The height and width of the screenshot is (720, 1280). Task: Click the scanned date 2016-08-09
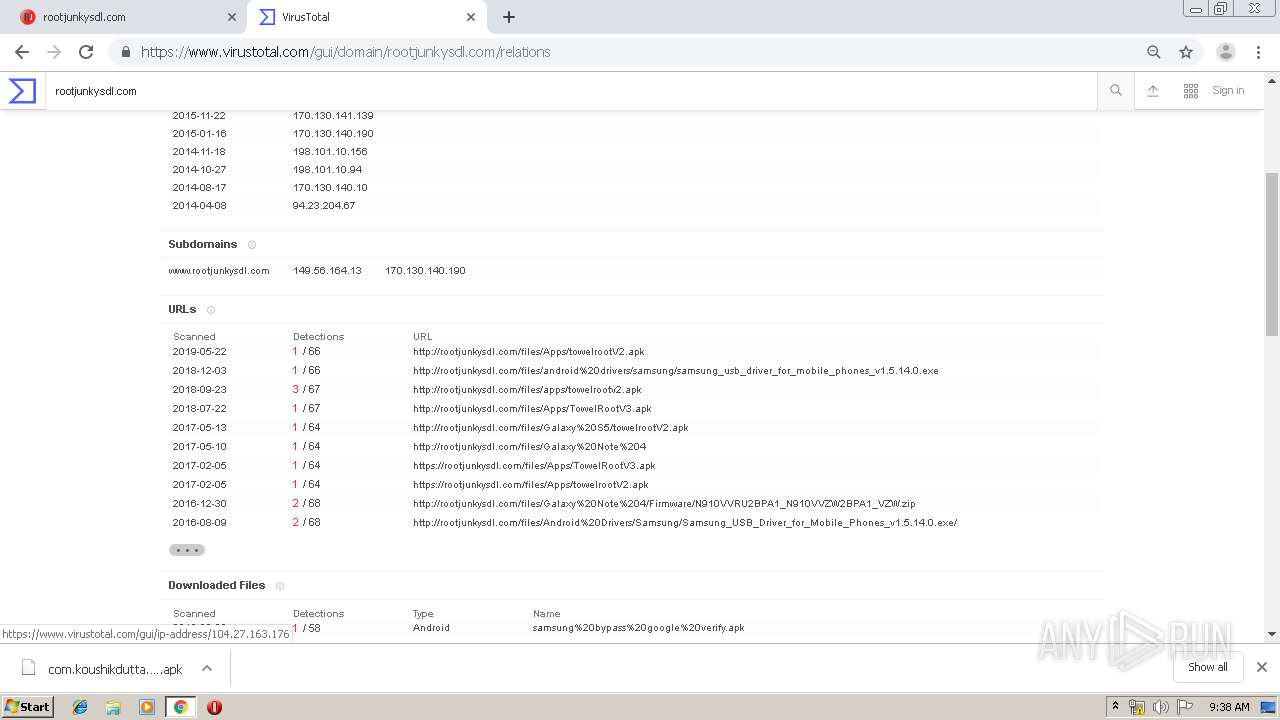tap(199, 523)
